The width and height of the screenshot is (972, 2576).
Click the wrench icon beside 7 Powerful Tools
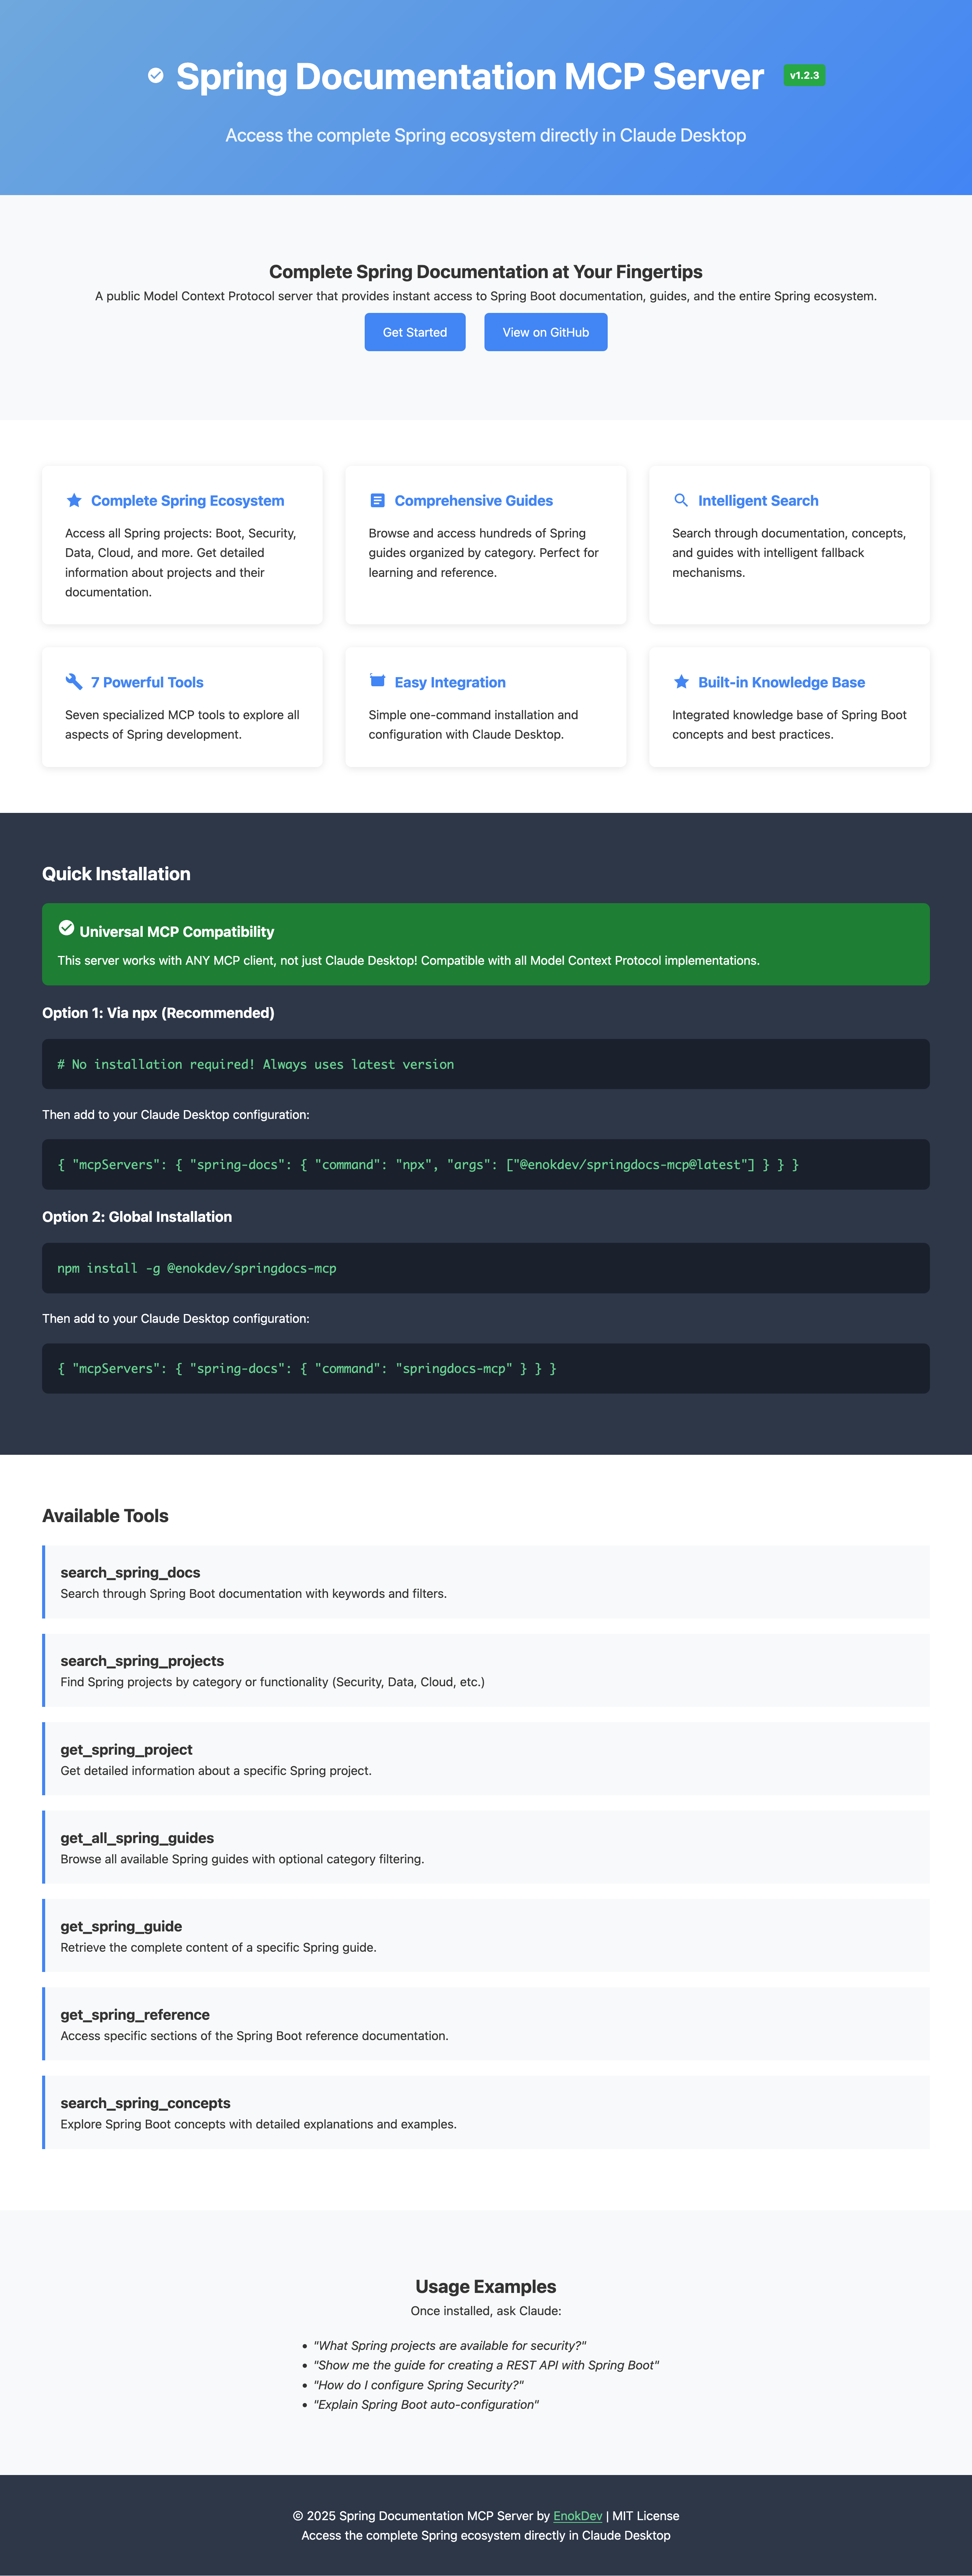point(73,682)
